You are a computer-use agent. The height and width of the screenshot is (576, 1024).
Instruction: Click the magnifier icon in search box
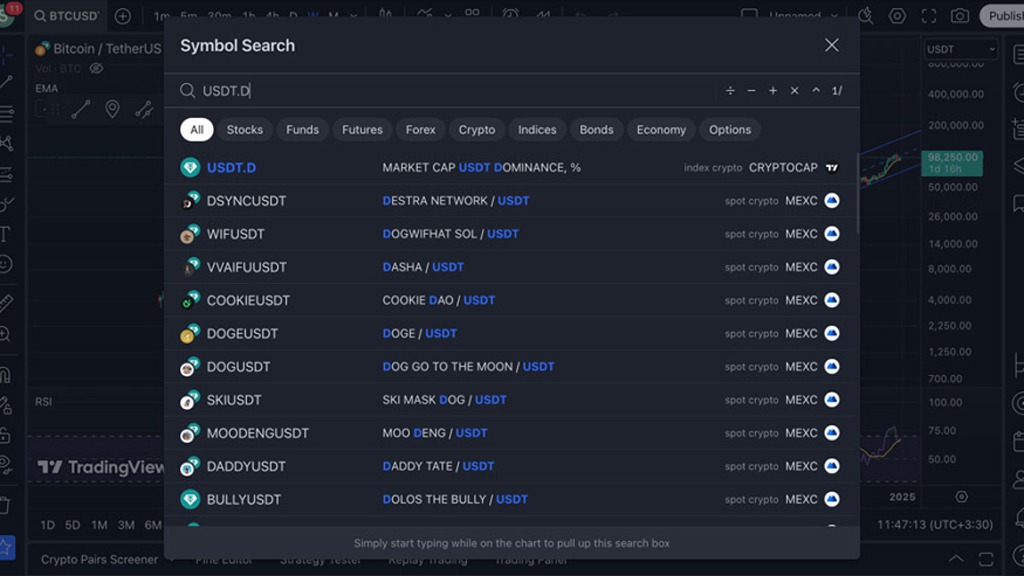[187, 91]
